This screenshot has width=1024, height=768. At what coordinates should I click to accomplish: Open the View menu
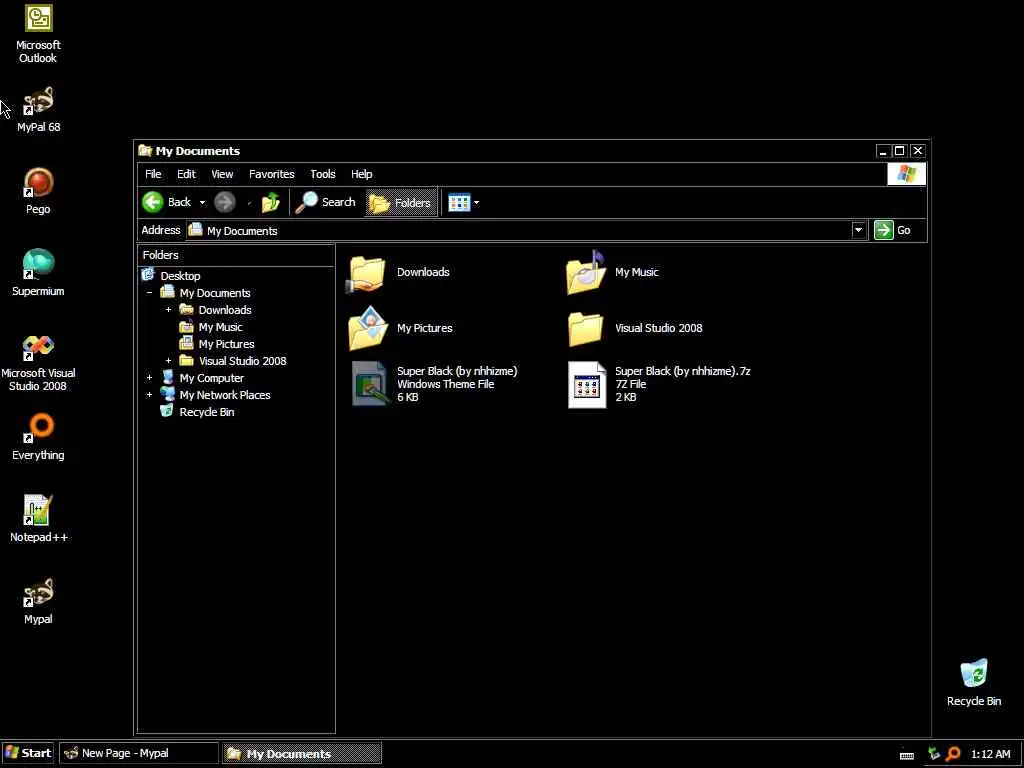pos(222,174)
